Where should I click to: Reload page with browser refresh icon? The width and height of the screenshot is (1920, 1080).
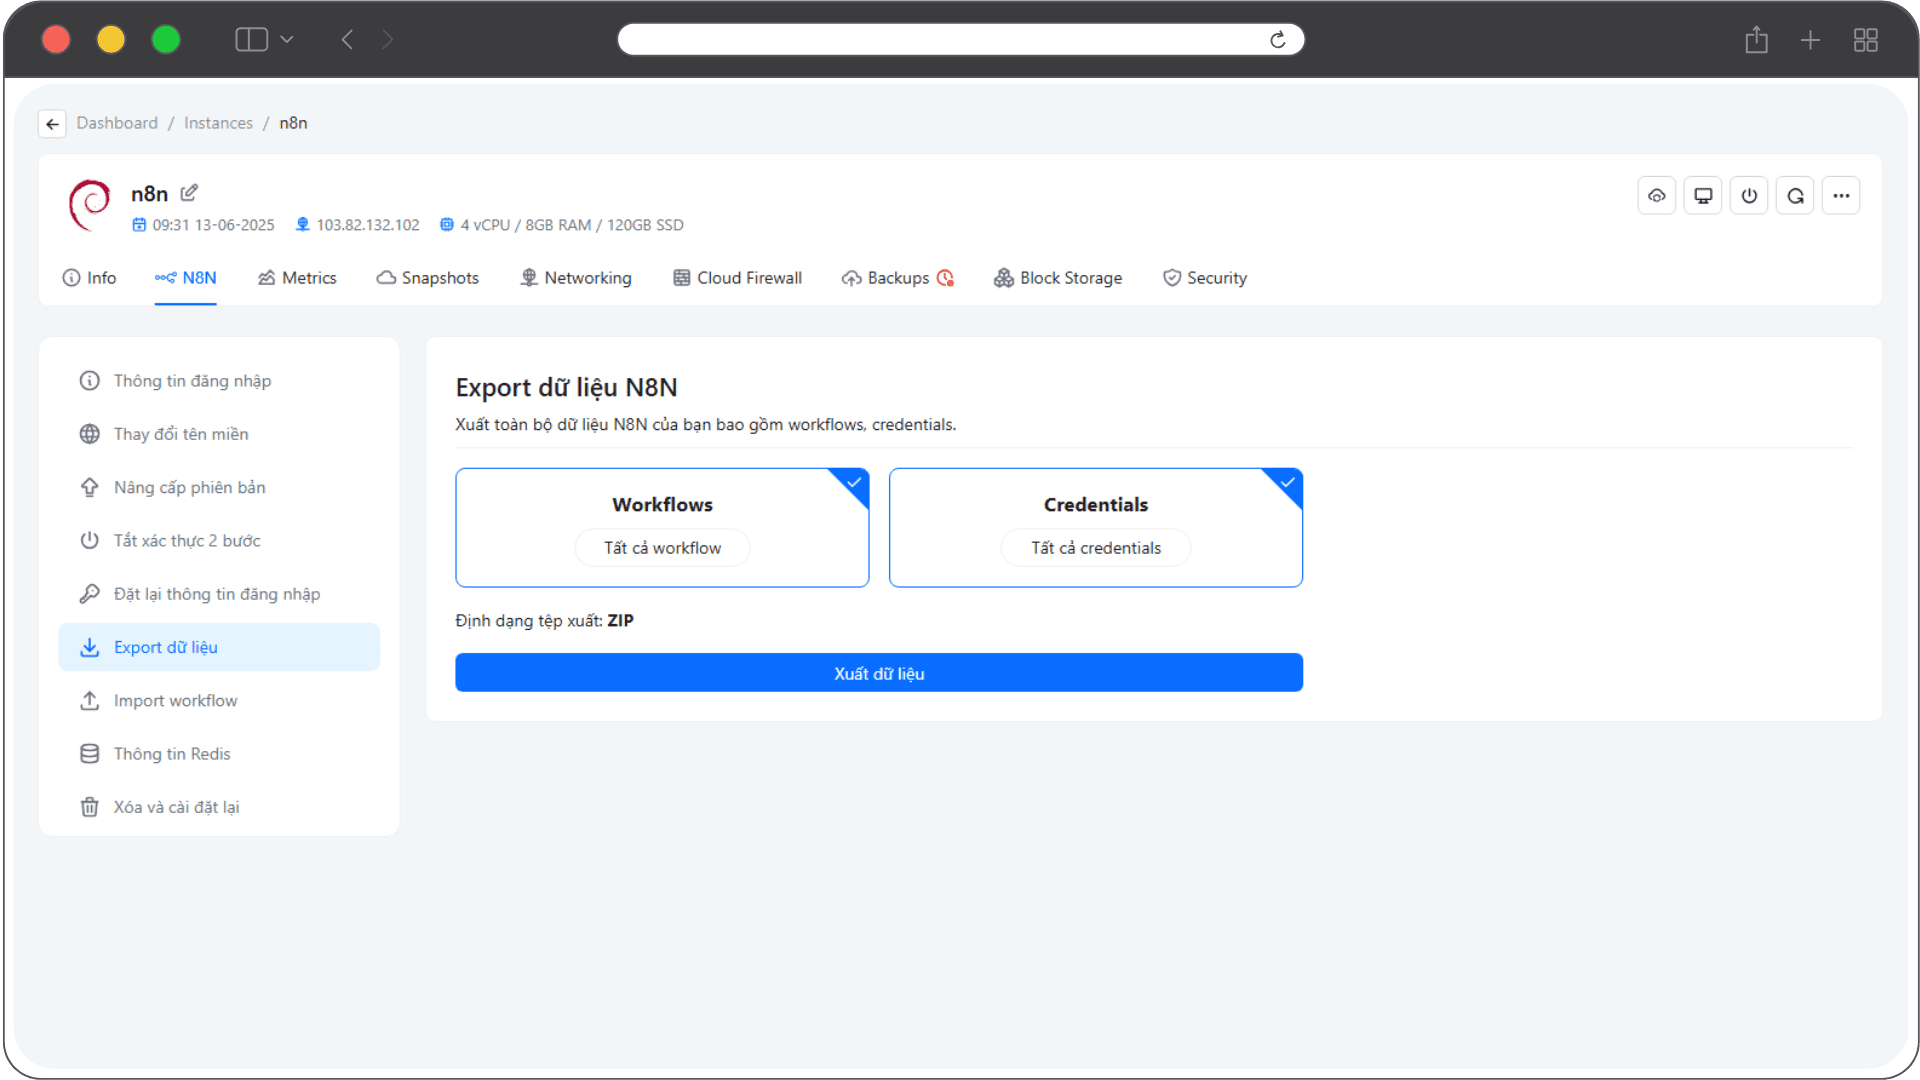point(1277,40)
